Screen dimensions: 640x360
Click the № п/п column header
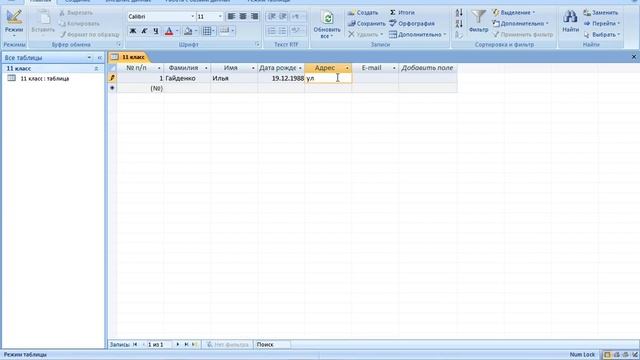click(x=140, y=68)
